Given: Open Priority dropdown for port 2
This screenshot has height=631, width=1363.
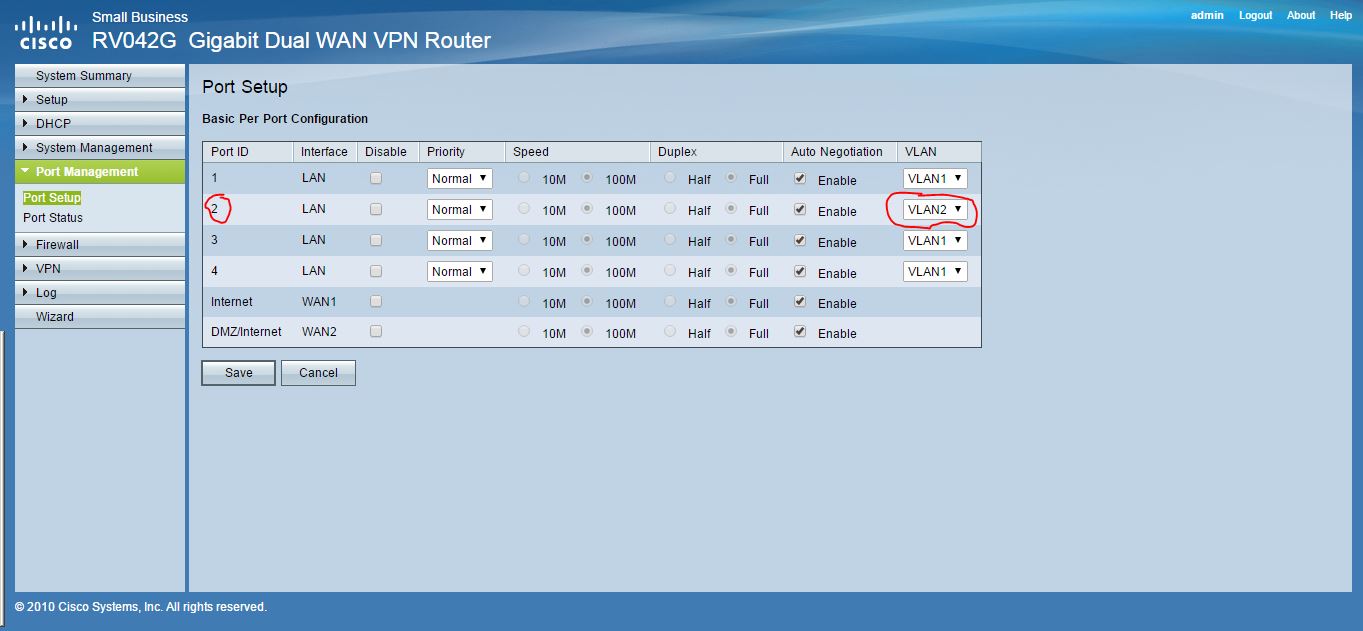Looking at the screenshot, I should click(460, 210).
